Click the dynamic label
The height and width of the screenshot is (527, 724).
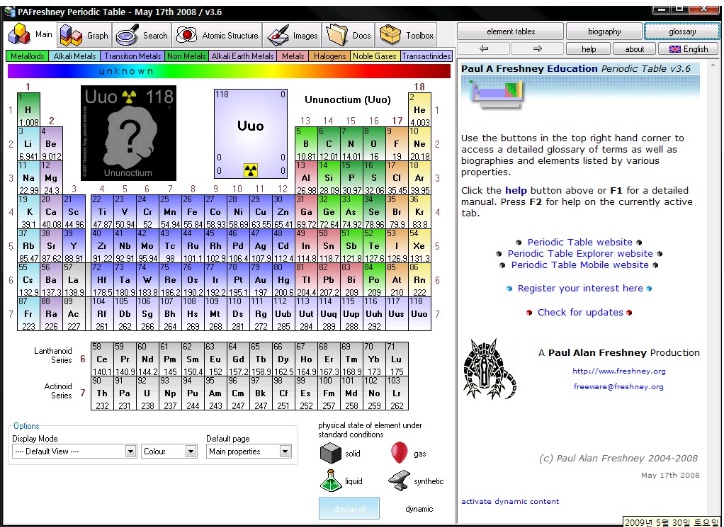click(419, 509)
